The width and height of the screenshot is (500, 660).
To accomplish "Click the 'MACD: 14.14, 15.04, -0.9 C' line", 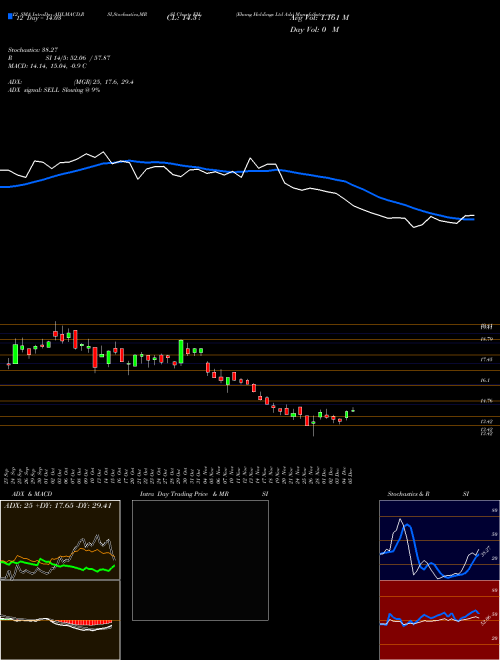I will [x=47, y=66].
